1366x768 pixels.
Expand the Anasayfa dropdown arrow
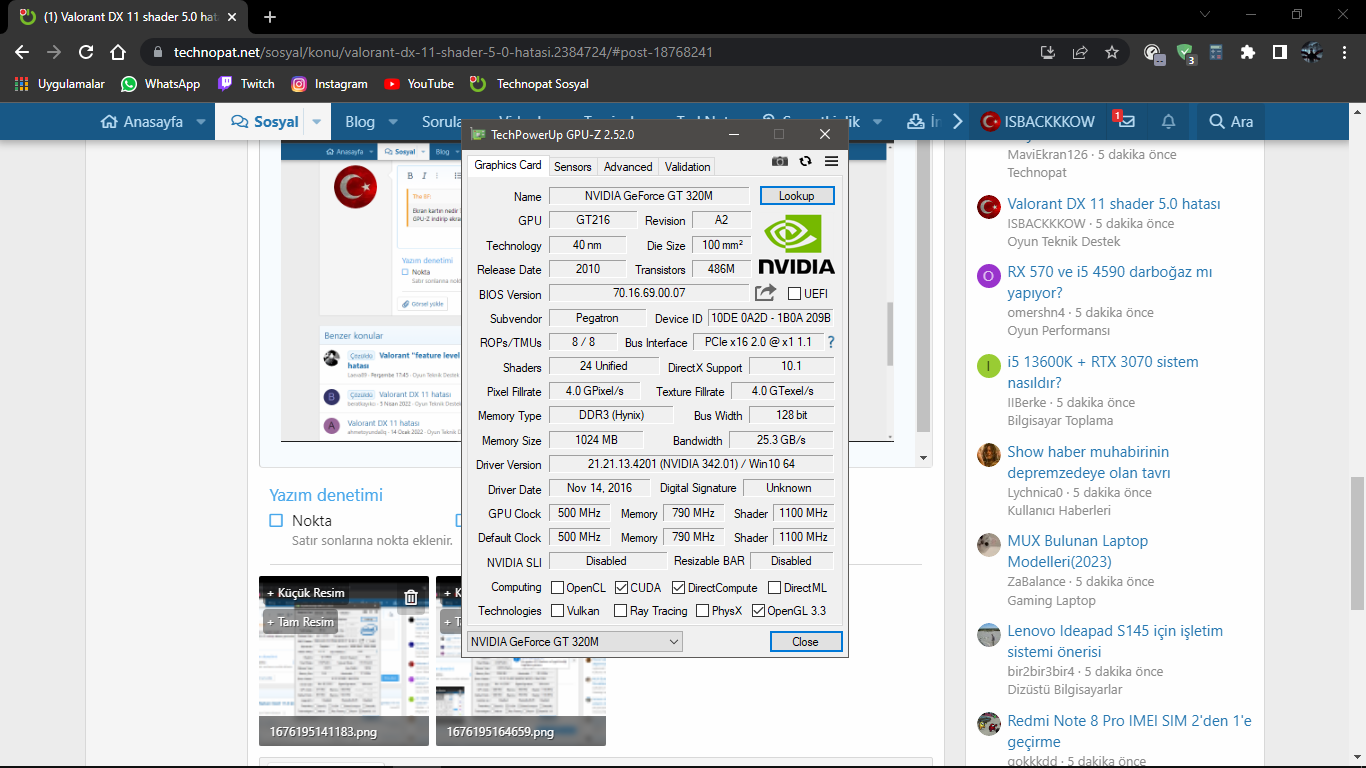(201, 122)
